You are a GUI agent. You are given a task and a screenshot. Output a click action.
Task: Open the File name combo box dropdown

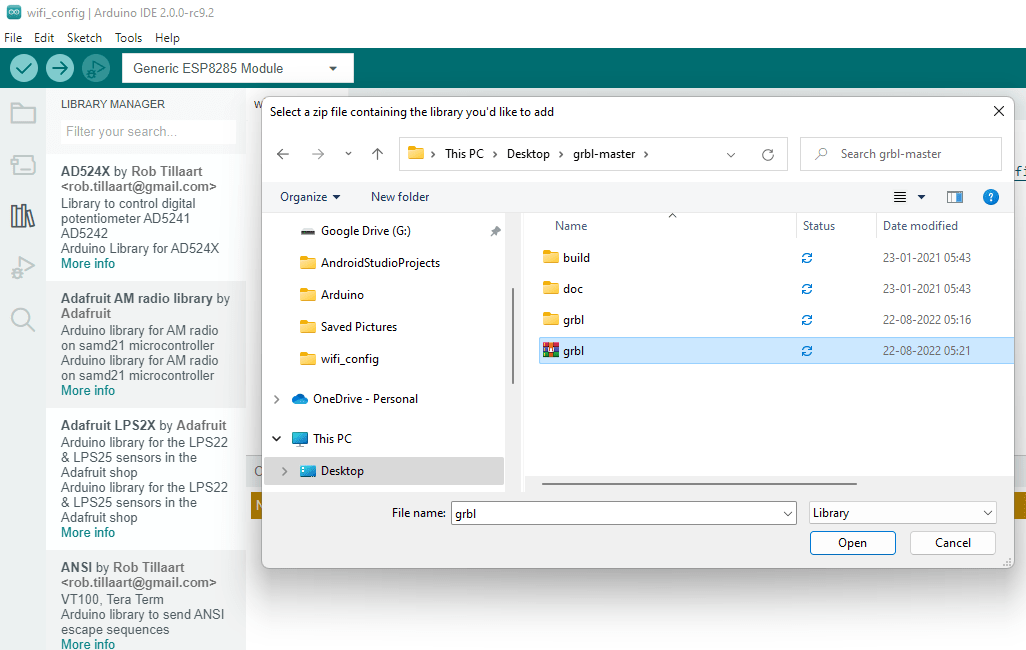788,514
